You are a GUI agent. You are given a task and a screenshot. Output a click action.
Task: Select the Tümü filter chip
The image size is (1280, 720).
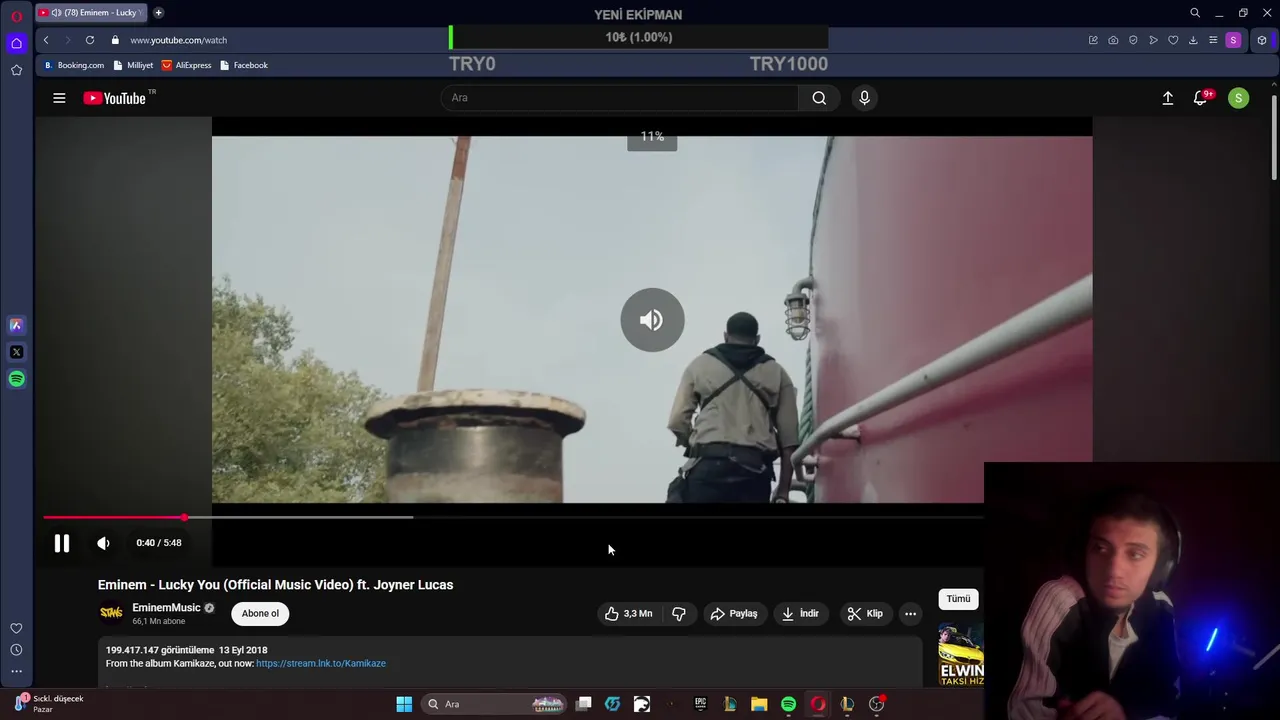pos(958,599)
